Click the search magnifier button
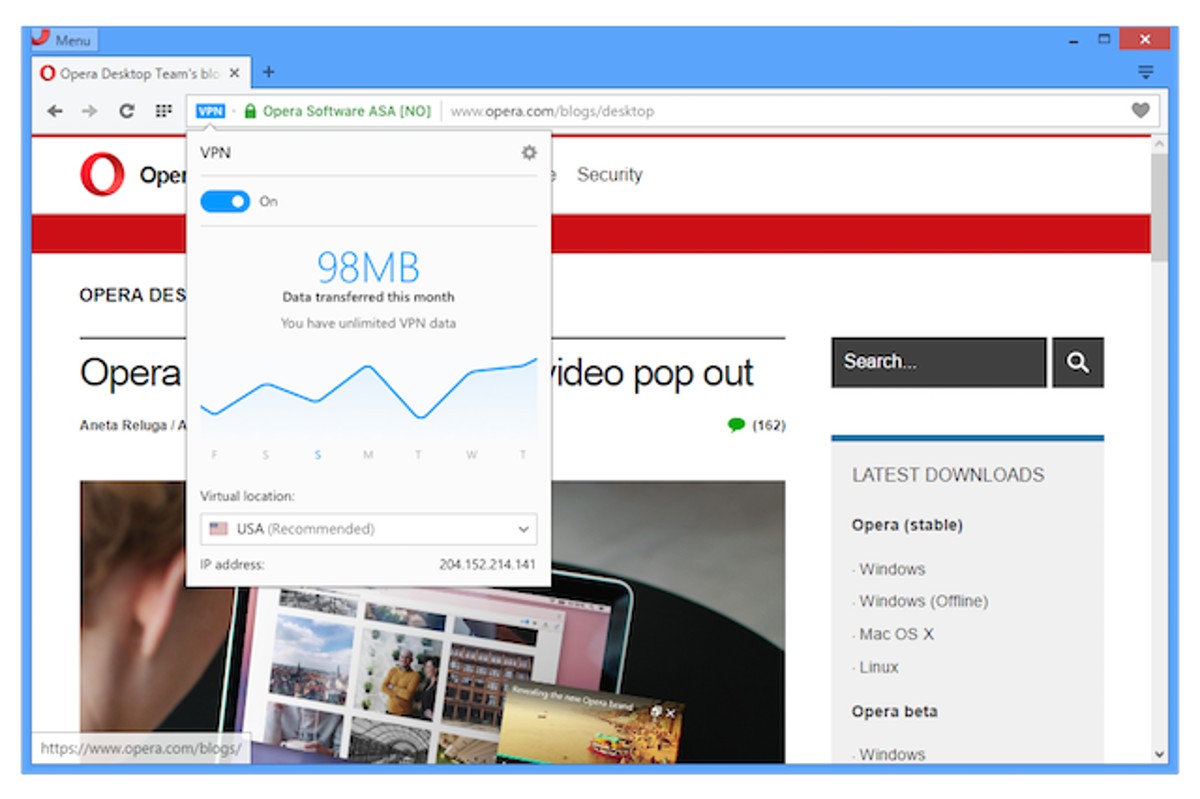The width and height of the screenshot is (1200, 799). click(1077, 362)
